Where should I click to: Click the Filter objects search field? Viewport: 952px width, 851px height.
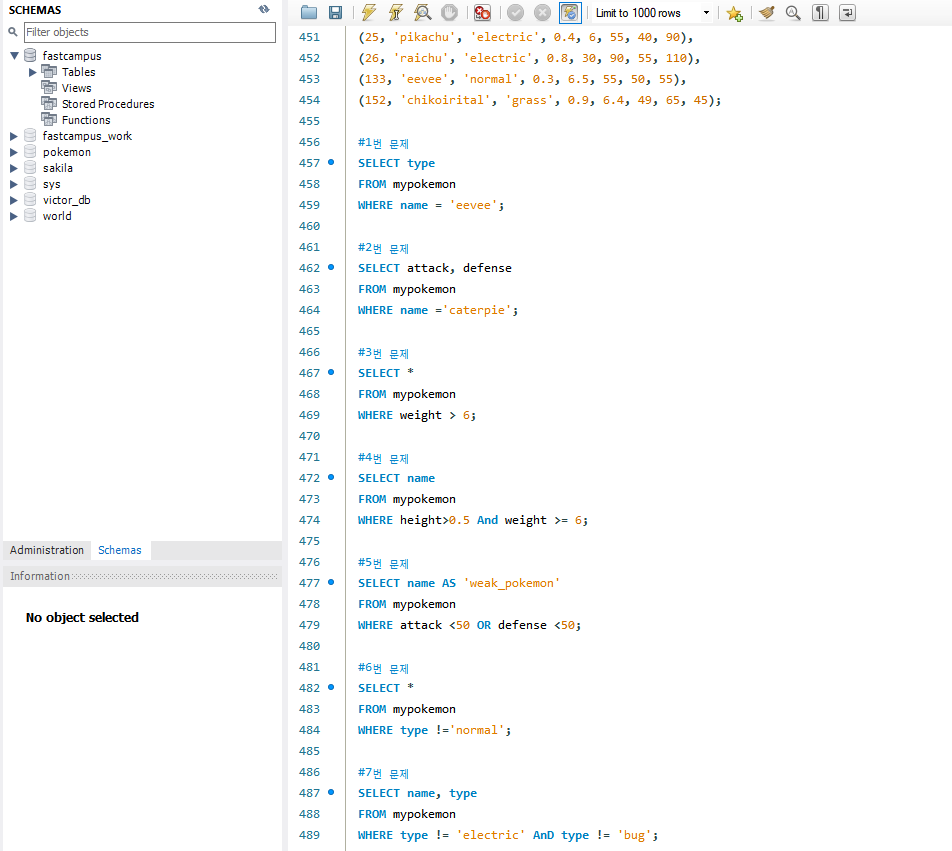[x=150, y=32]
